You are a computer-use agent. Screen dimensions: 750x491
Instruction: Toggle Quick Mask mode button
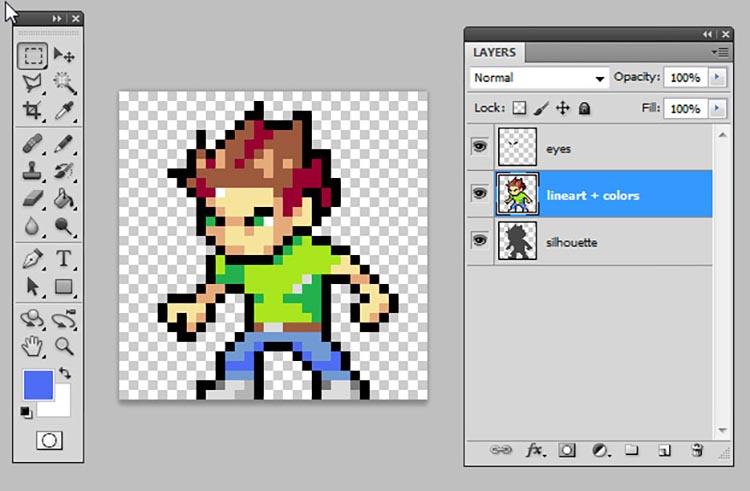point(49,440)
